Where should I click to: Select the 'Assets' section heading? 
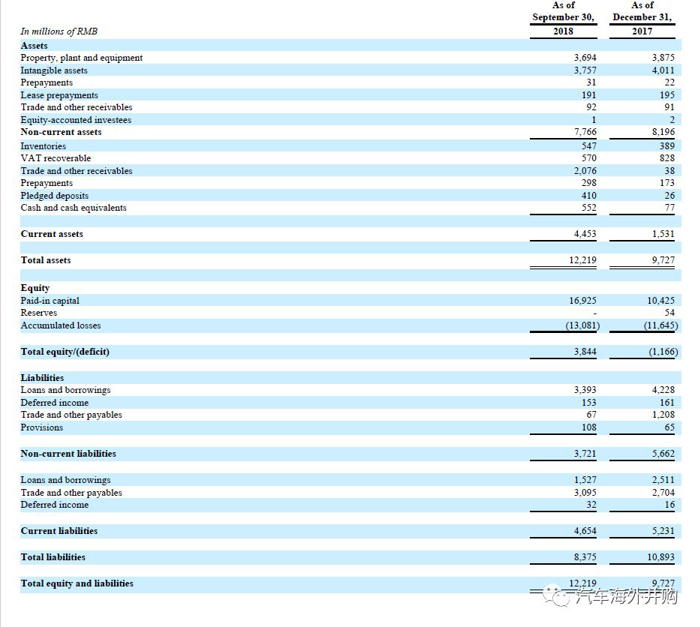click(34, 46)
